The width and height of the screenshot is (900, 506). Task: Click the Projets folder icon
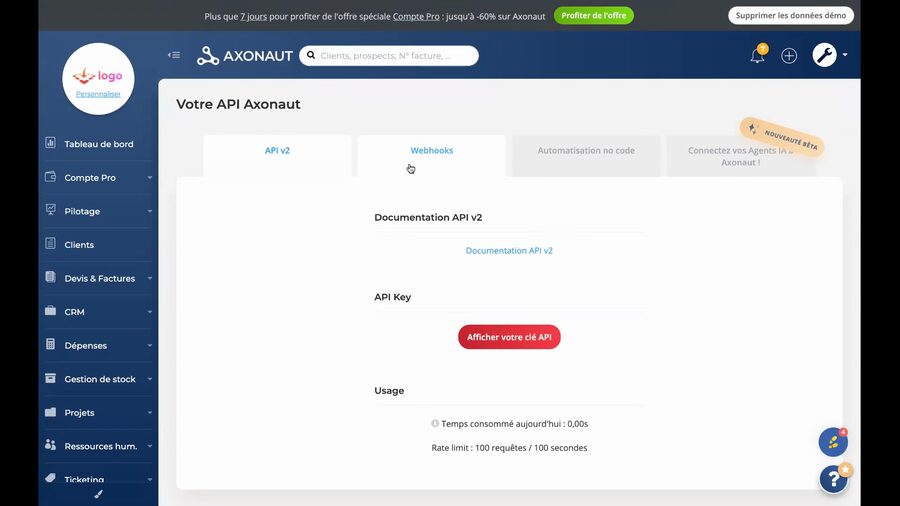(x=51, y=412)
